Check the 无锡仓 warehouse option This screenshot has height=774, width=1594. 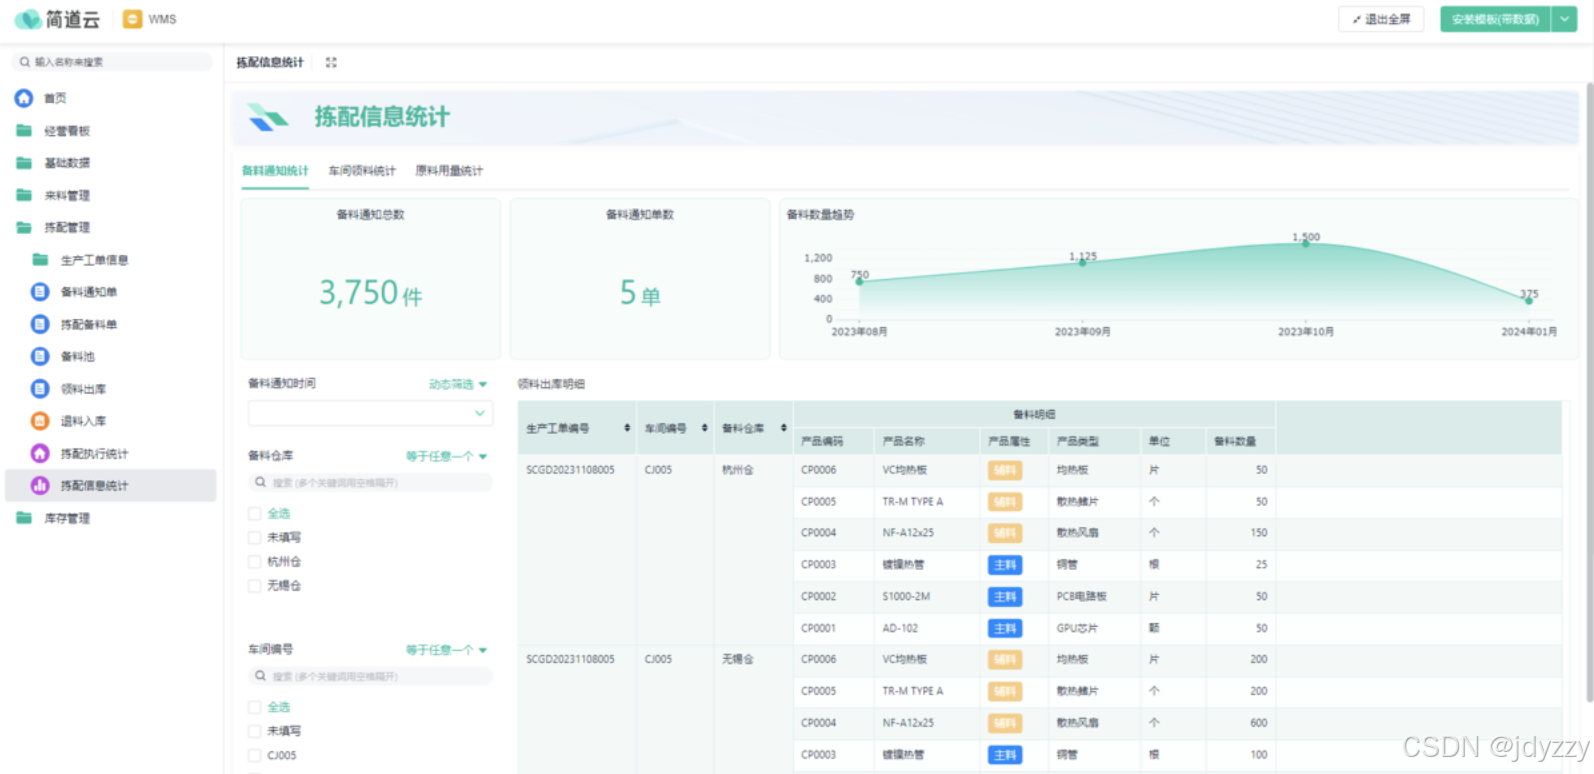pyautogui.click(x=254, y=585)
